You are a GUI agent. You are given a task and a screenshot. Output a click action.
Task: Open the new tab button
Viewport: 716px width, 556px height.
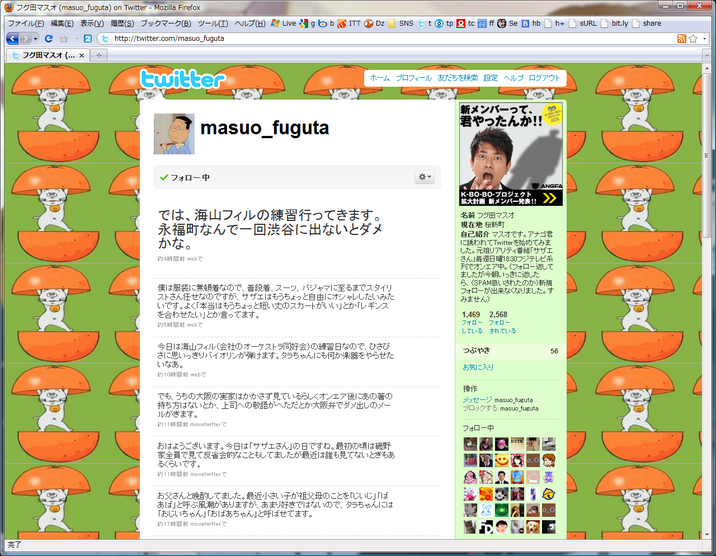(x=98, y=55)
